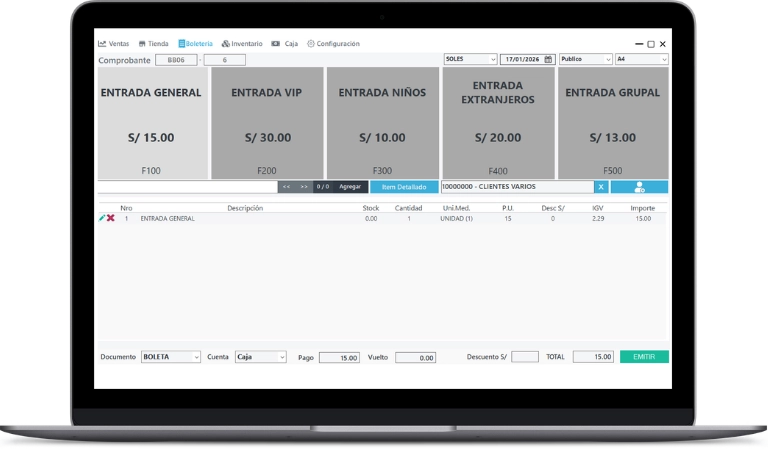Select the ENTRADA GRUPAL ticket tile
This screenshot has height=451, width=768.
point(613,123)
